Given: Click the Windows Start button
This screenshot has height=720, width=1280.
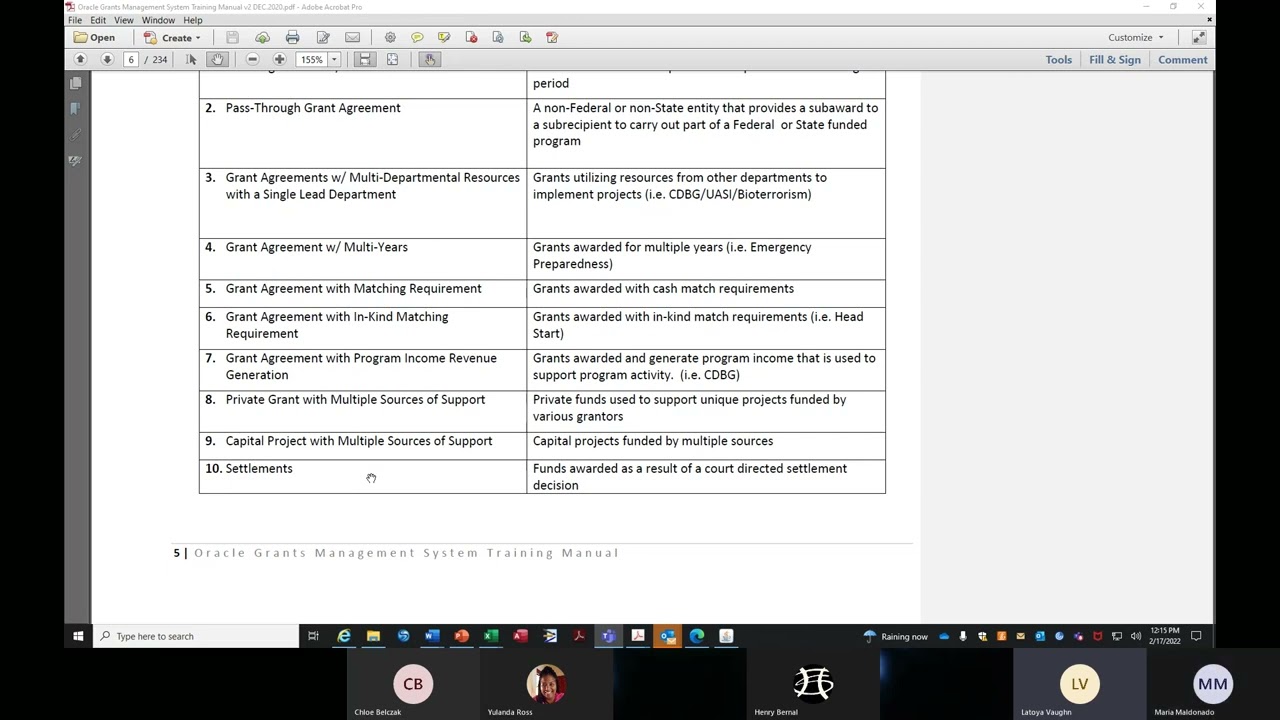Looking at the screenshot, I should pyautogui.click(x=78, y=636).
